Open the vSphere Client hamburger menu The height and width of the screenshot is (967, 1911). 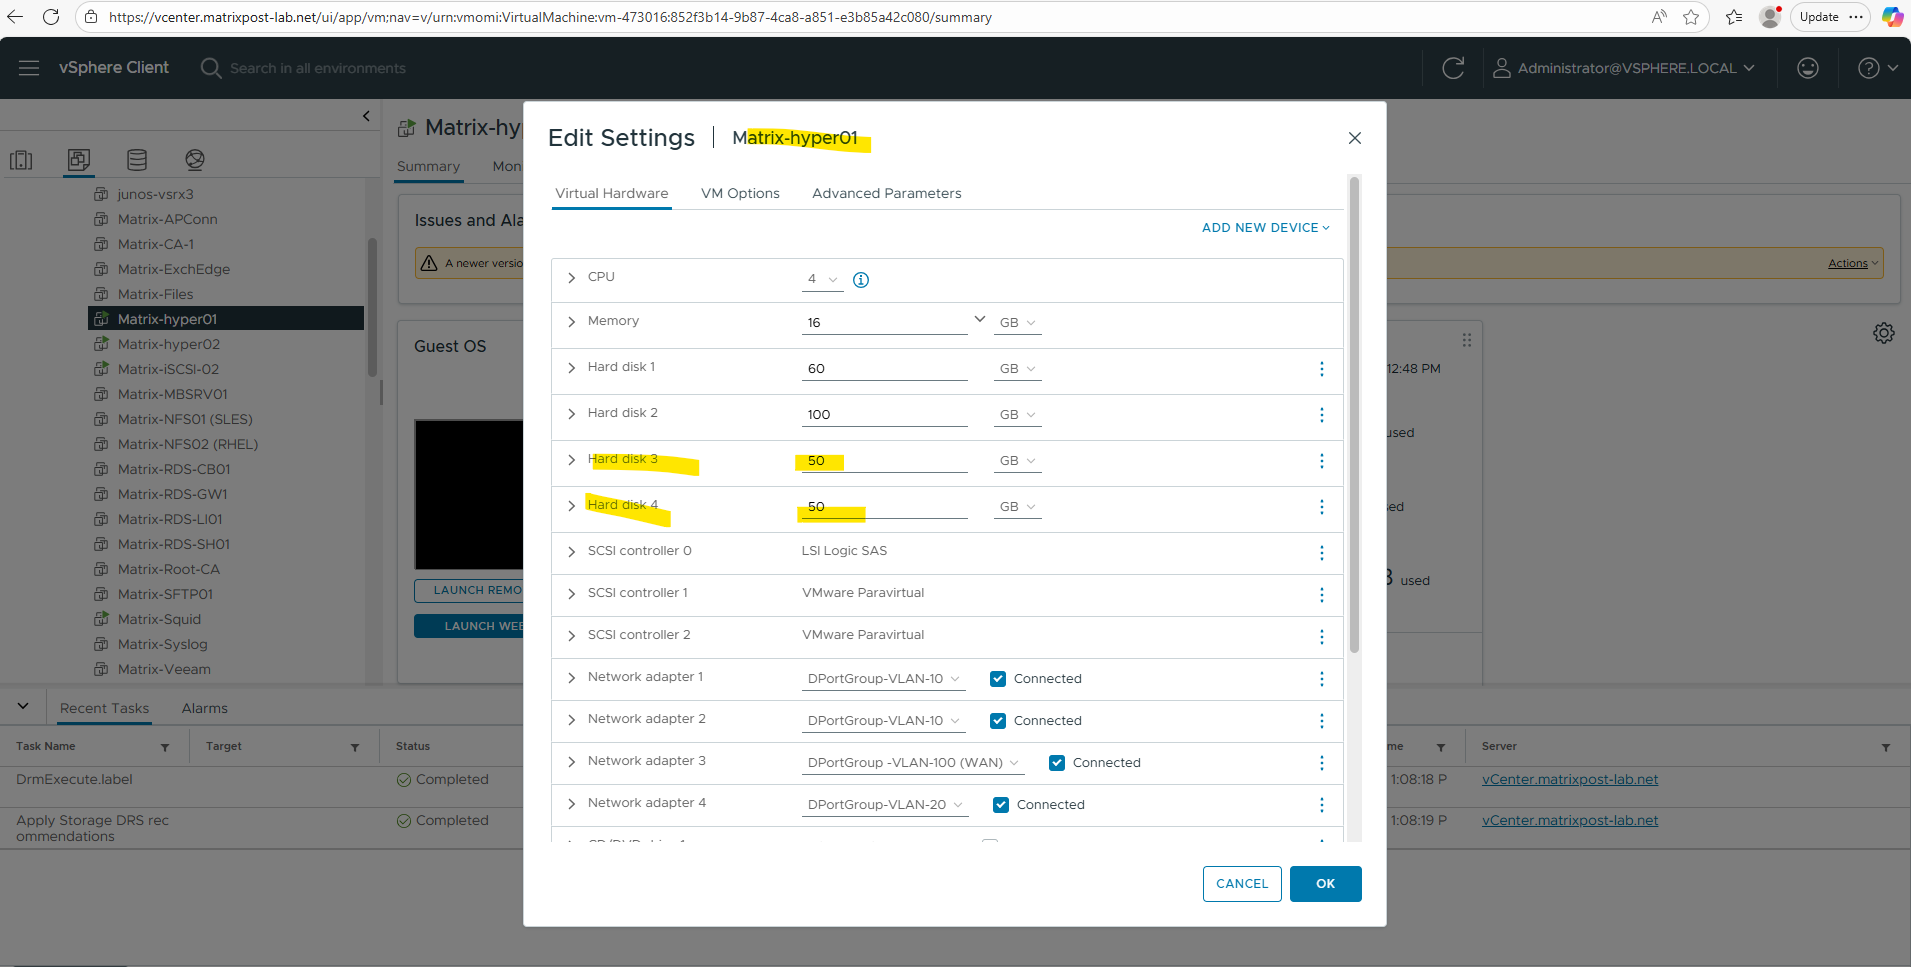(29, 68)
